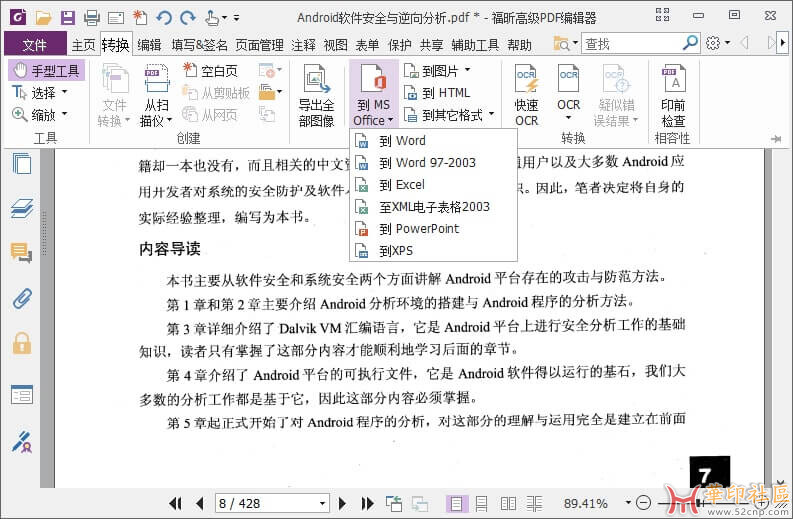Open the comments panel in sidebar
The image size is (793, 519).
[22, 252]
